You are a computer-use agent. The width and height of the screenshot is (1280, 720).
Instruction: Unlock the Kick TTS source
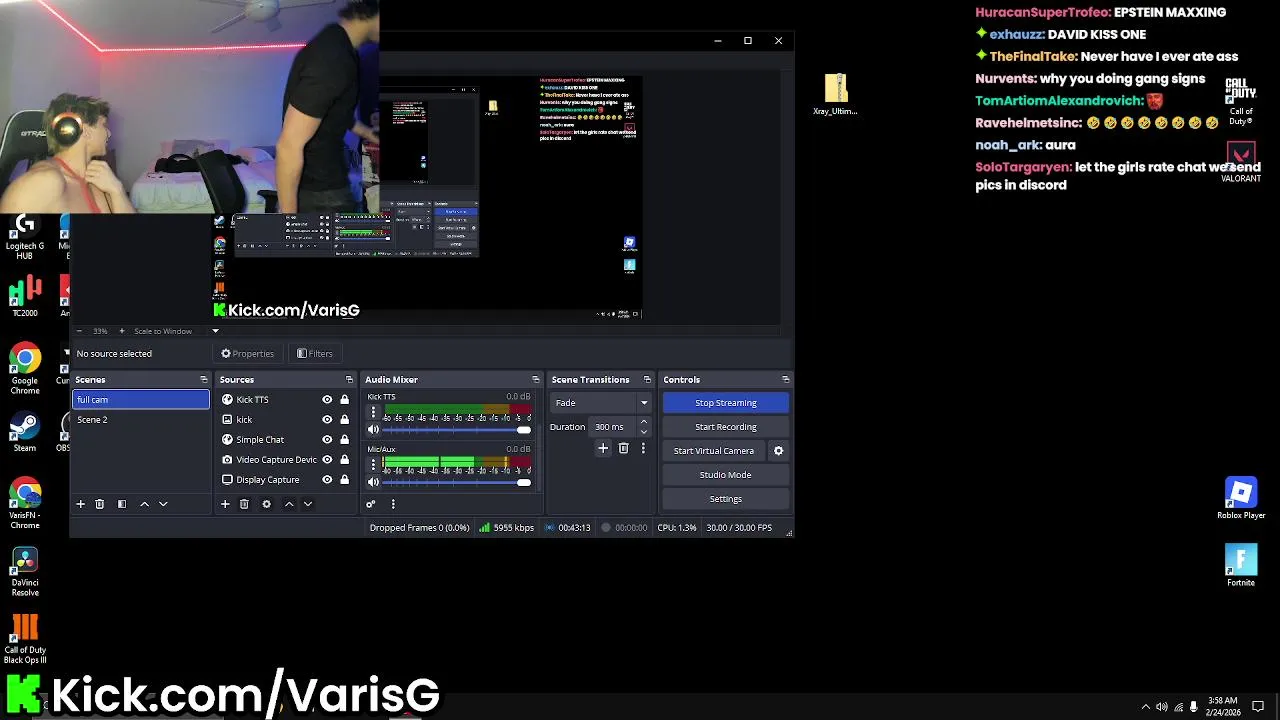point(344,400)
